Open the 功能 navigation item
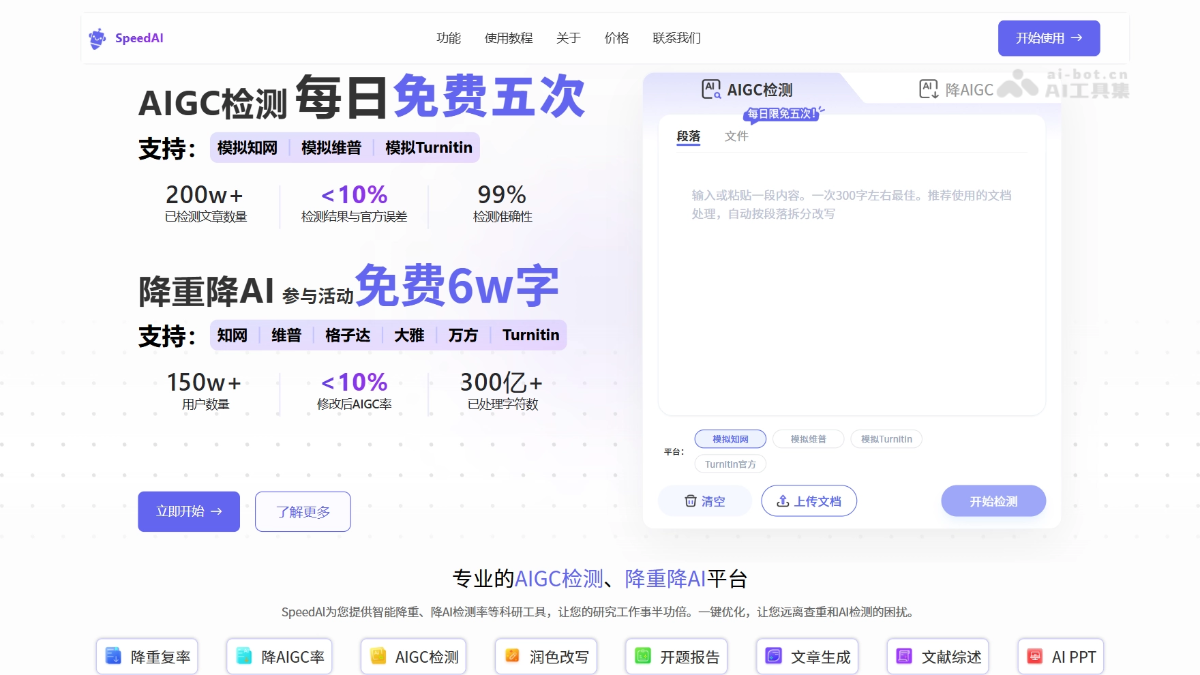Viewport: 1200px width, 675px height. tap(448, 38)
